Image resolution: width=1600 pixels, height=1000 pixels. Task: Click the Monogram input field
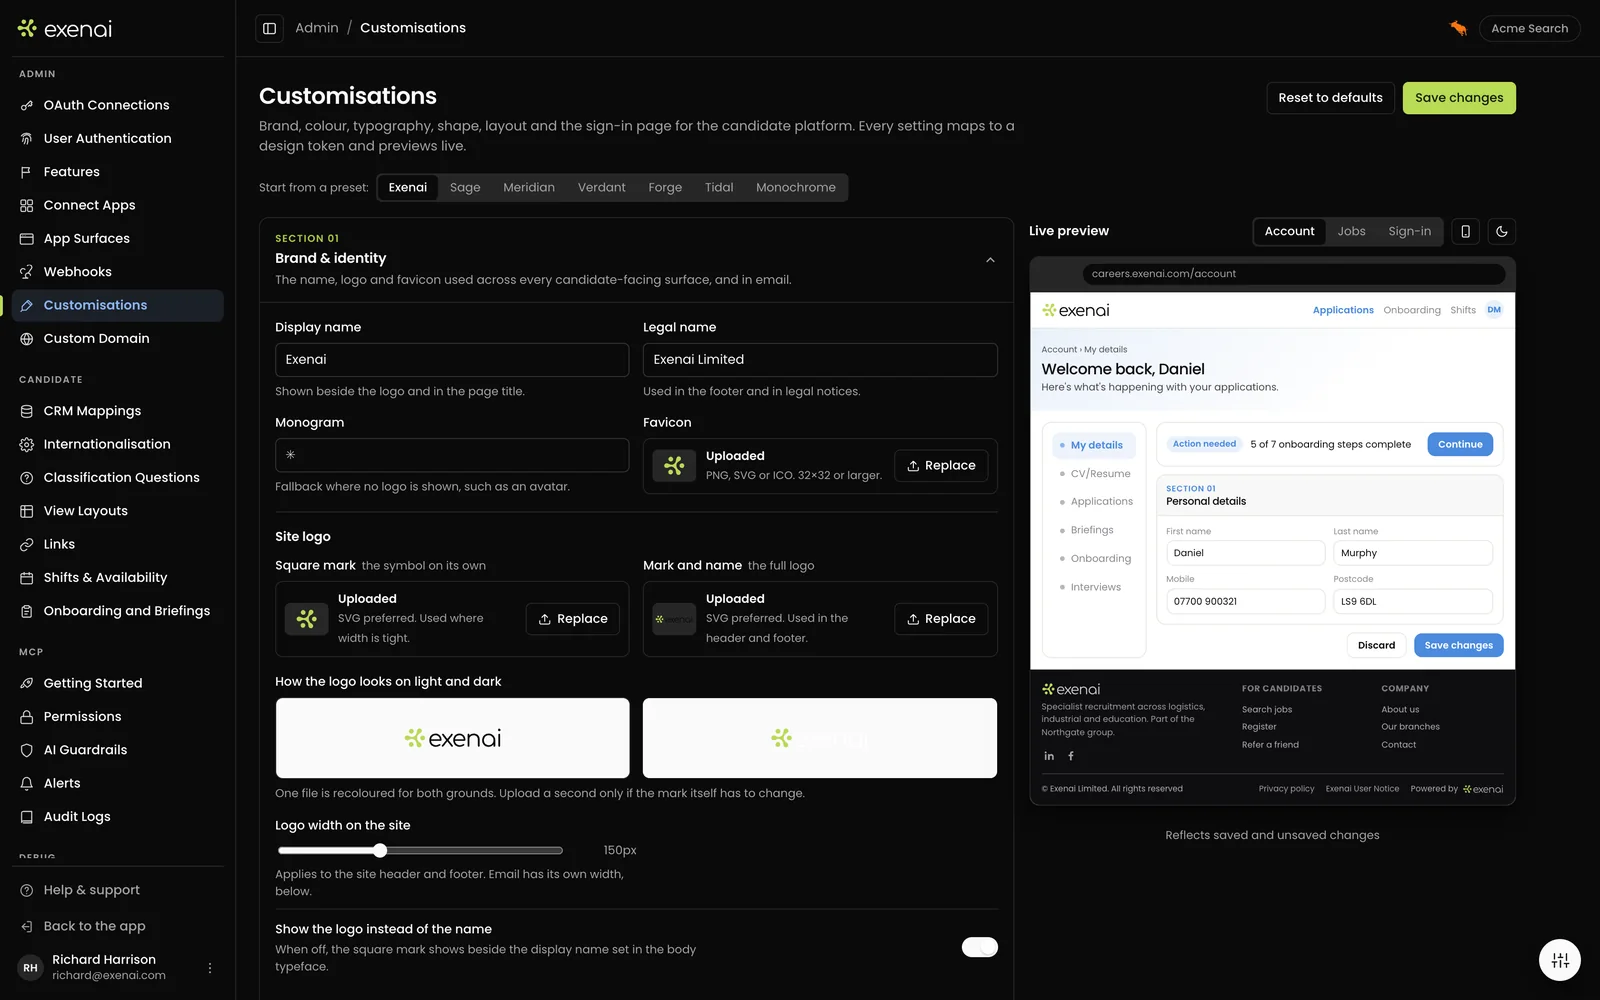tap(452, 455)
